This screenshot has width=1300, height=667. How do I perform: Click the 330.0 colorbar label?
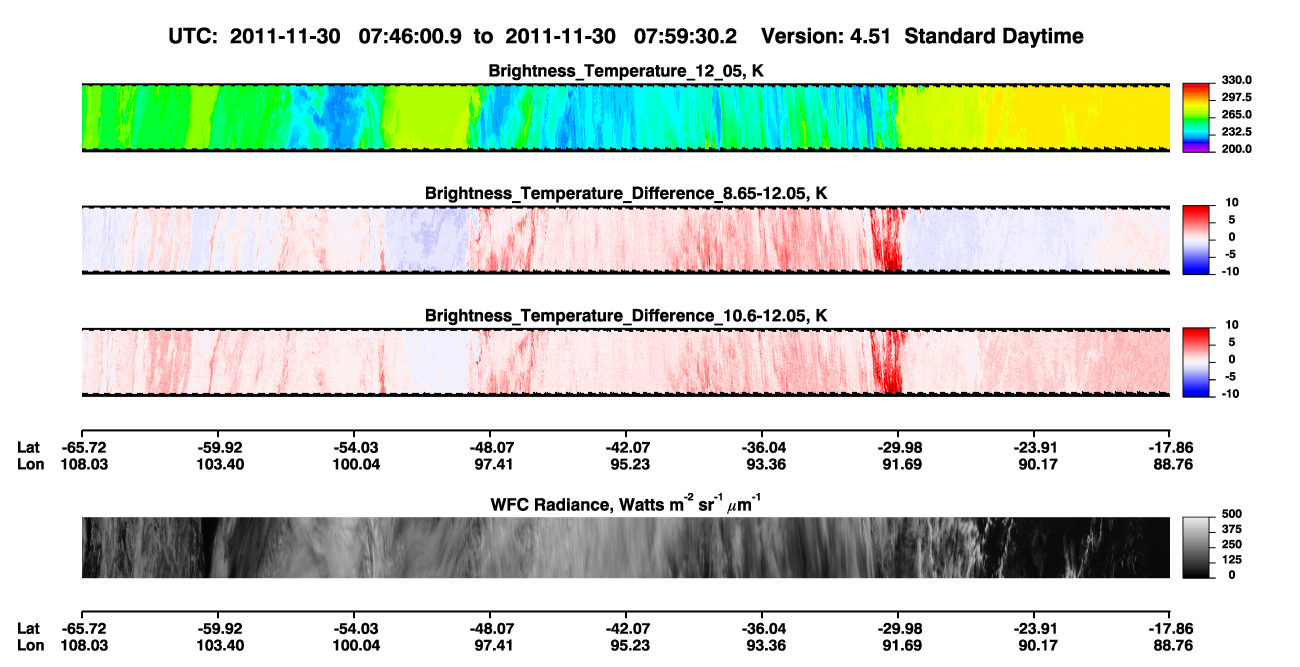pos(1235,80)
